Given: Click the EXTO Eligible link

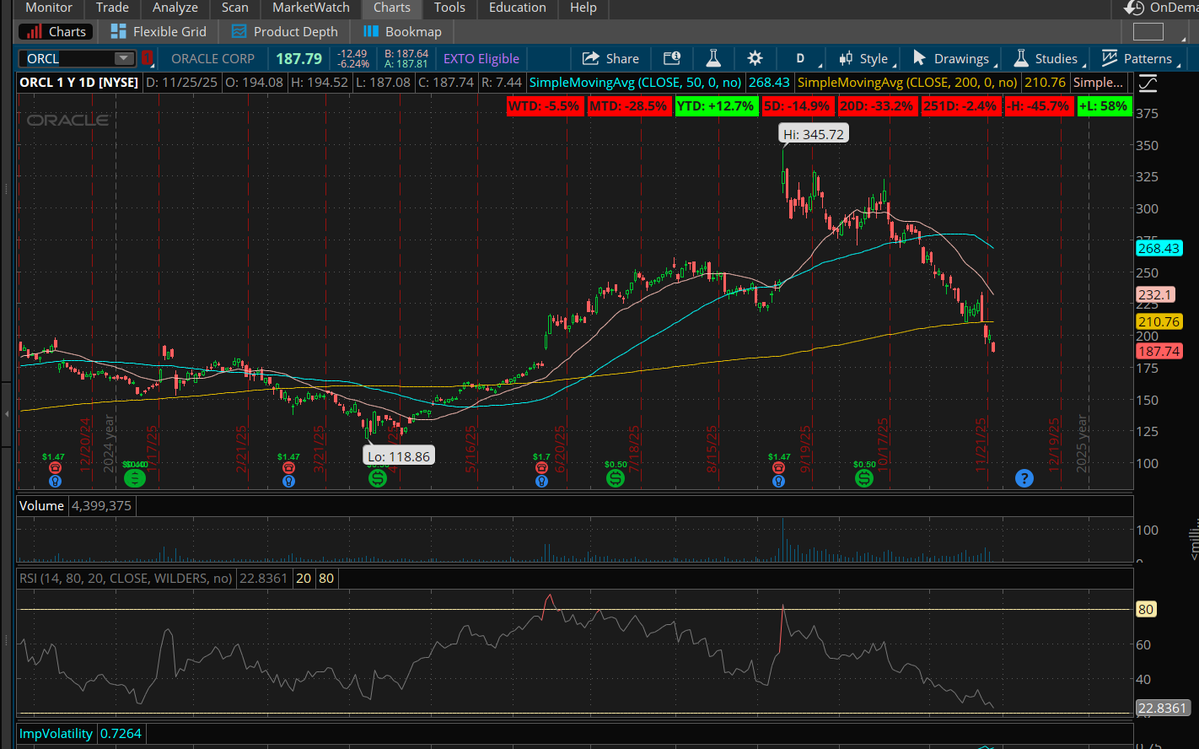Looking at the screenshot, I should (x=480, y=59).
